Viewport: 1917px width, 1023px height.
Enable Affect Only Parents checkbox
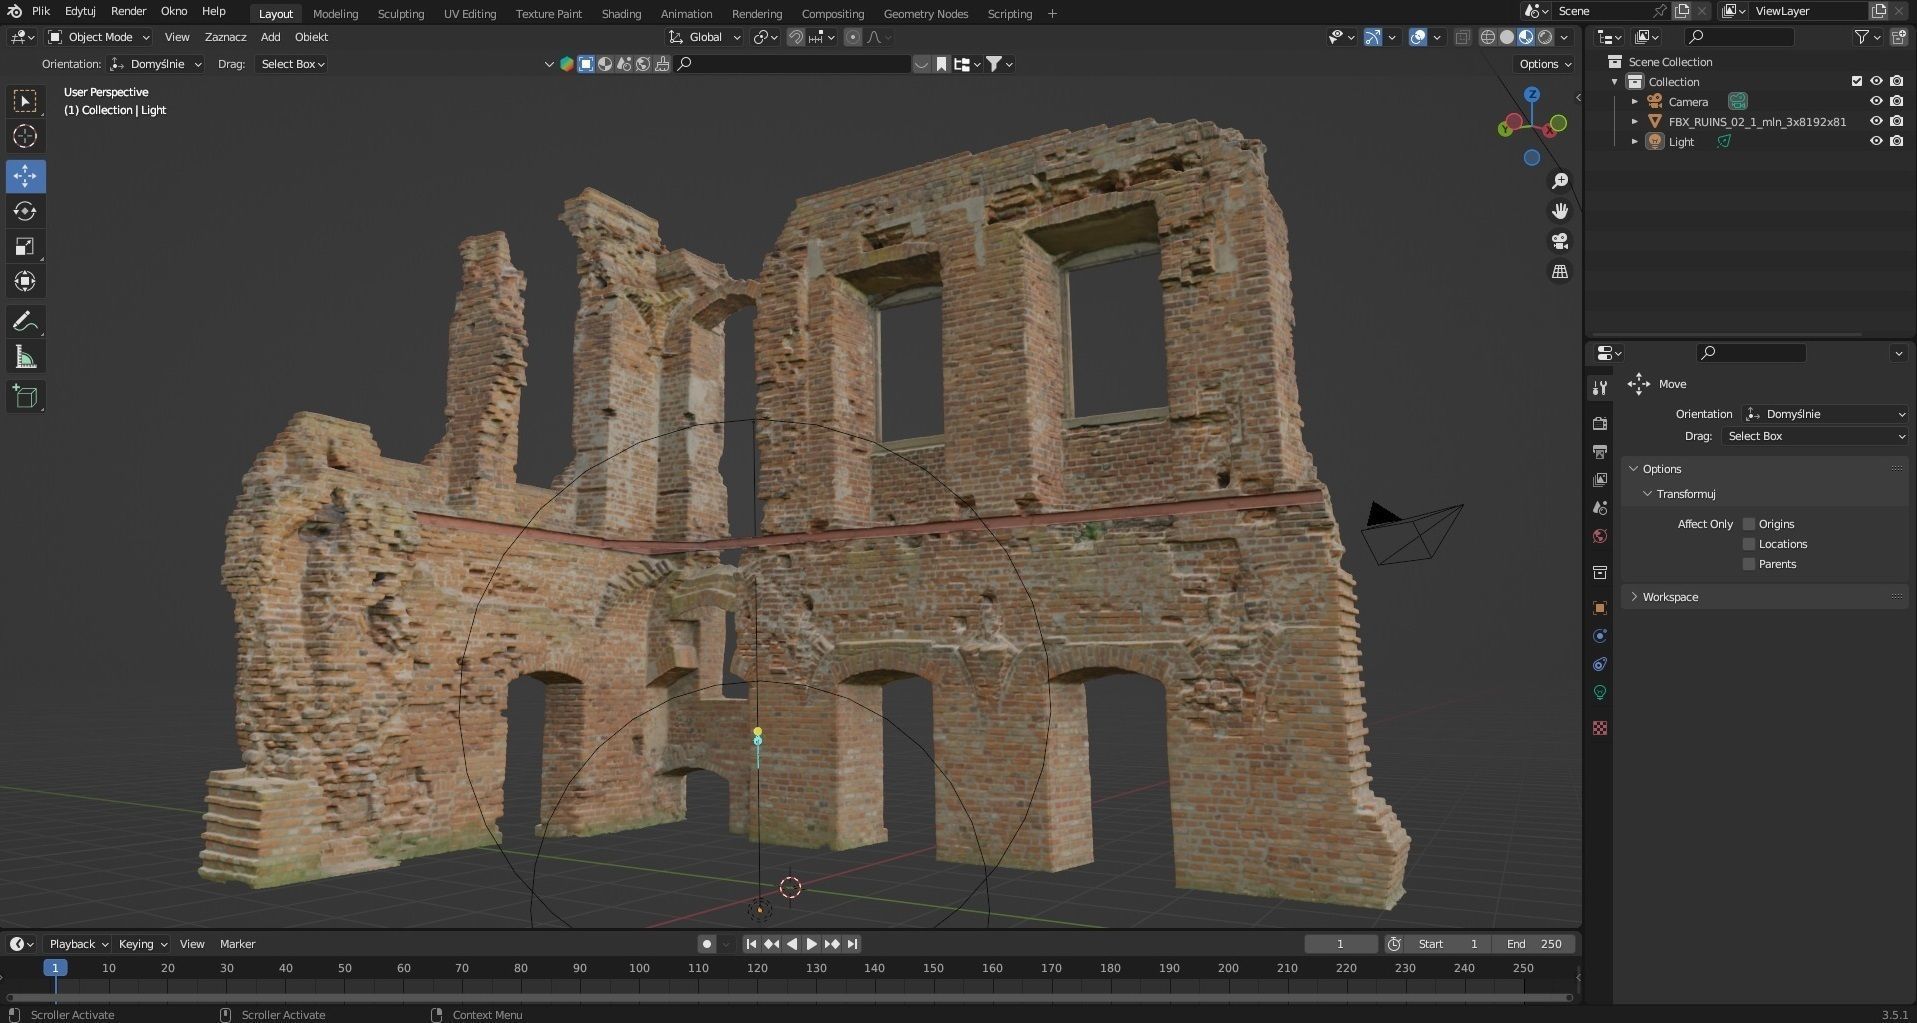(1749, 564)
